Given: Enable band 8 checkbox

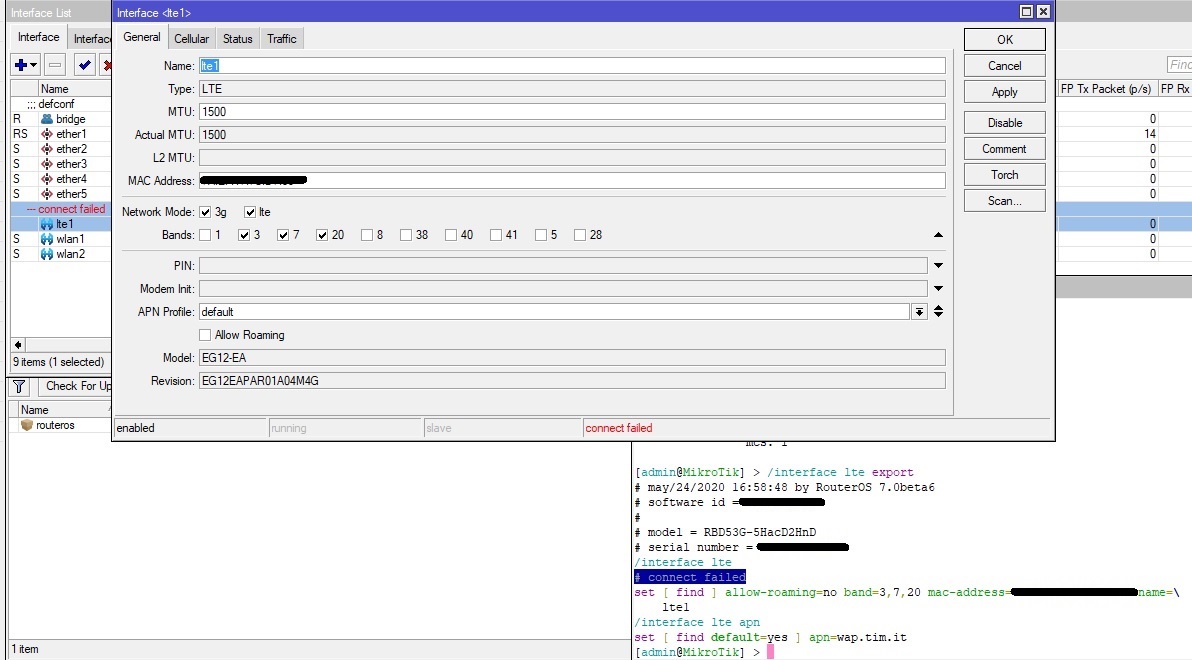Looking at the screenshot, I should click(x=367, y=235).
